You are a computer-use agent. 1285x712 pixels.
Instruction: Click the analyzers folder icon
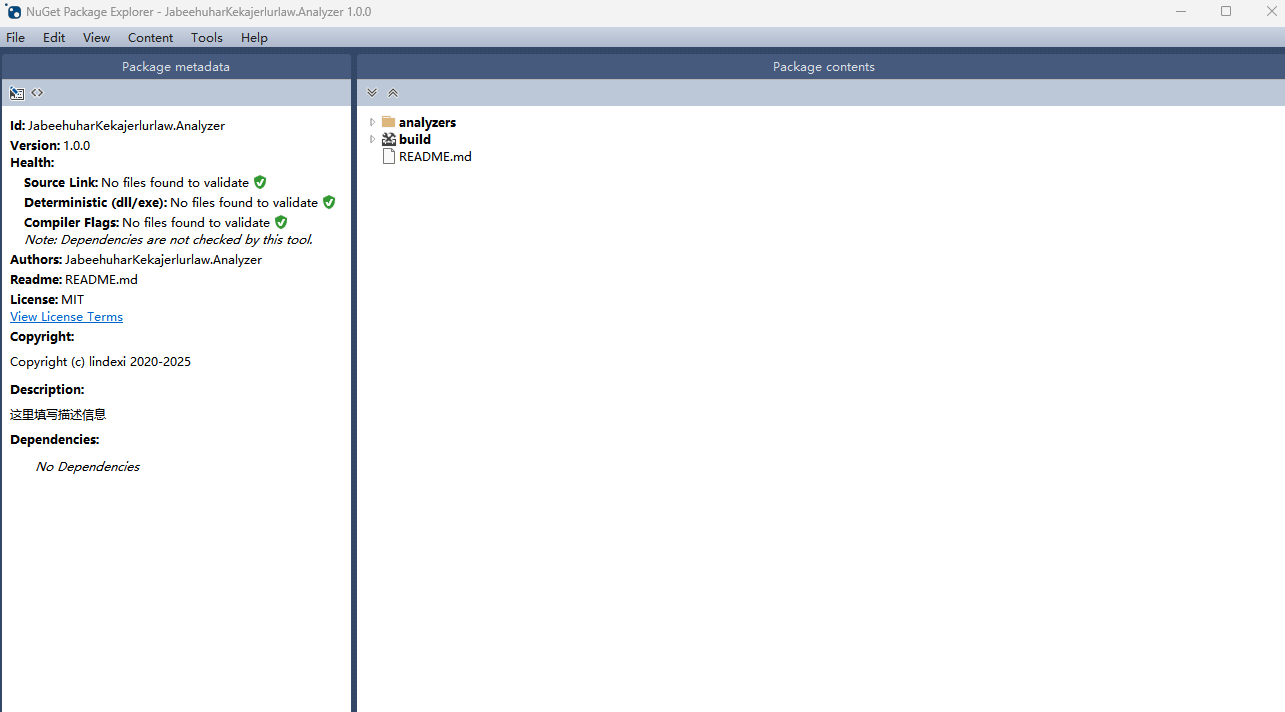[x=389, y=122]
